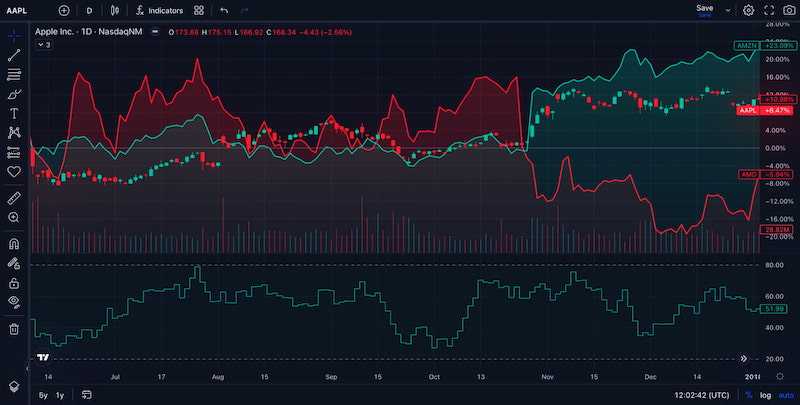This screenshot has height=405, width=800.
Task: Open the candlestick chart style menu
Action: click(x=115, y=10)
